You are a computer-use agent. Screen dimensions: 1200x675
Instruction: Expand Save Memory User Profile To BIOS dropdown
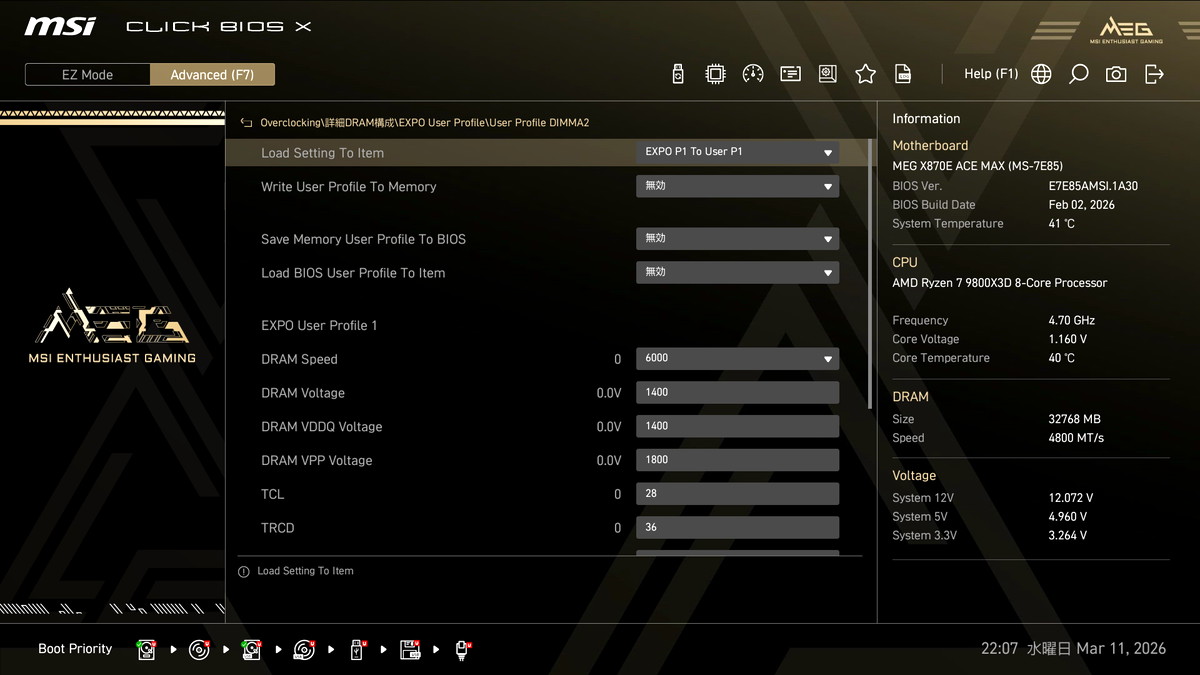[x=737, y=239]
